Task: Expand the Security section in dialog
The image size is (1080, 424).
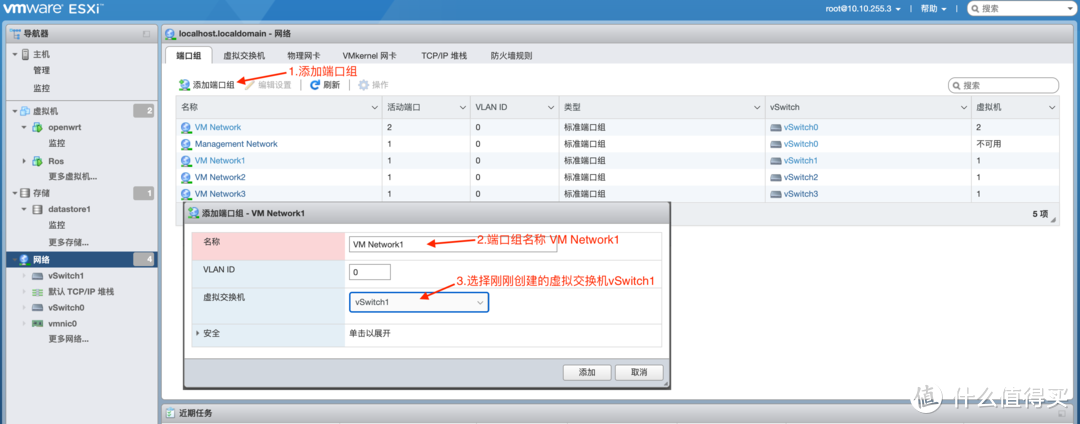Action: pos(198,333)
